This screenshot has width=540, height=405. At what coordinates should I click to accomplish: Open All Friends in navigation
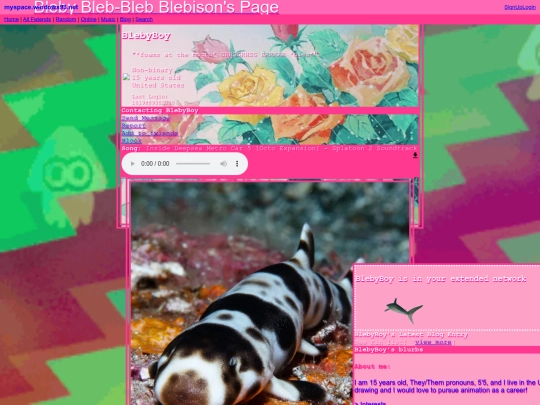pyautogui.click(x=37, y=19)
